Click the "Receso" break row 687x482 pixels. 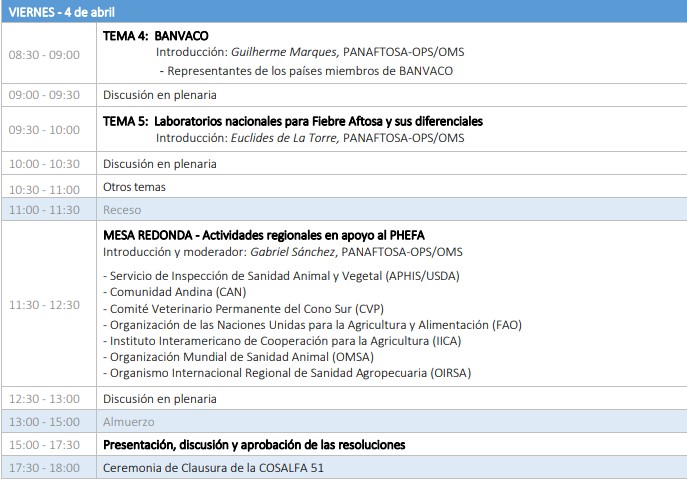pyautogui.click(x=122, y=210)
